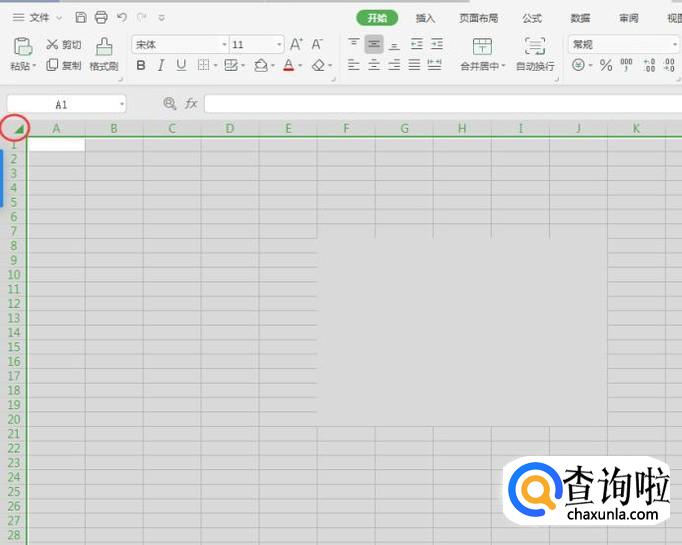Click the font color A swatch
The image size is (682, 545).
click(287, 66)
